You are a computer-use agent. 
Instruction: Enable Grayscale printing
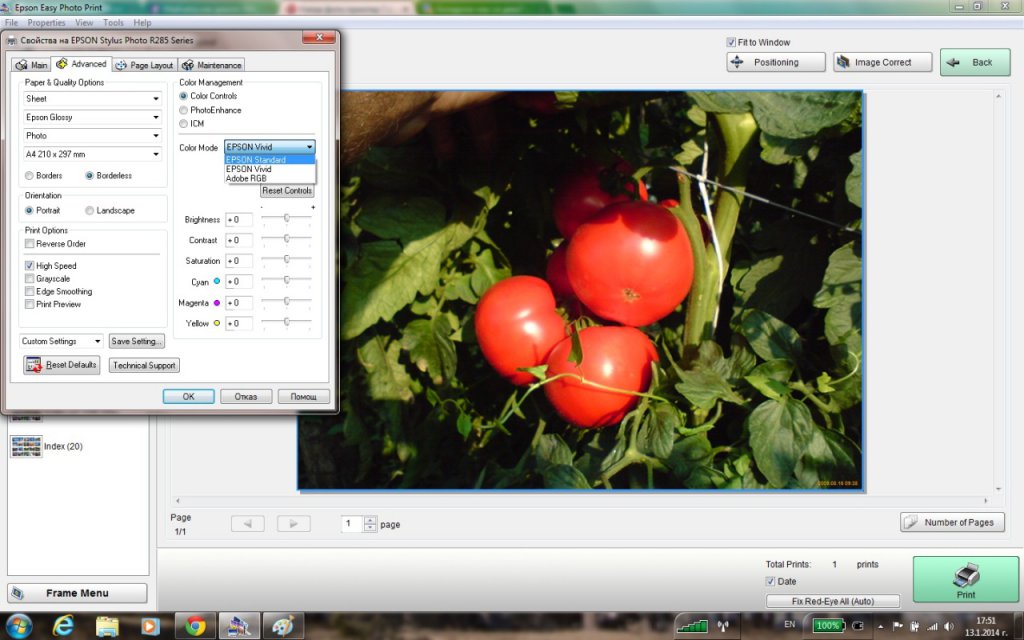tap(29, 279)
